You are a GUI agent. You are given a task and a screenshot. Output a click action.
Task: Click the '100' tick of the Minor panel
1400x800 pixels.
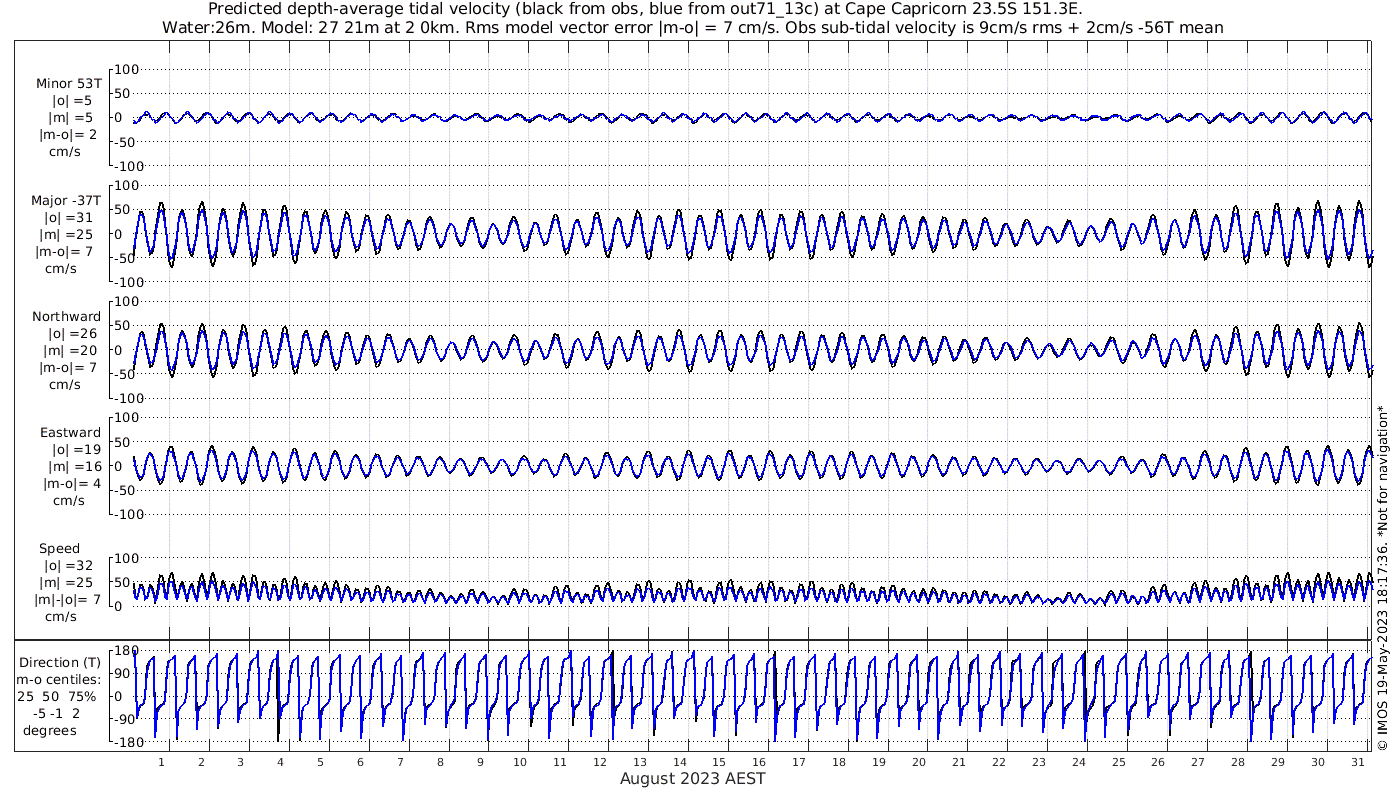[x=127, y=69]
